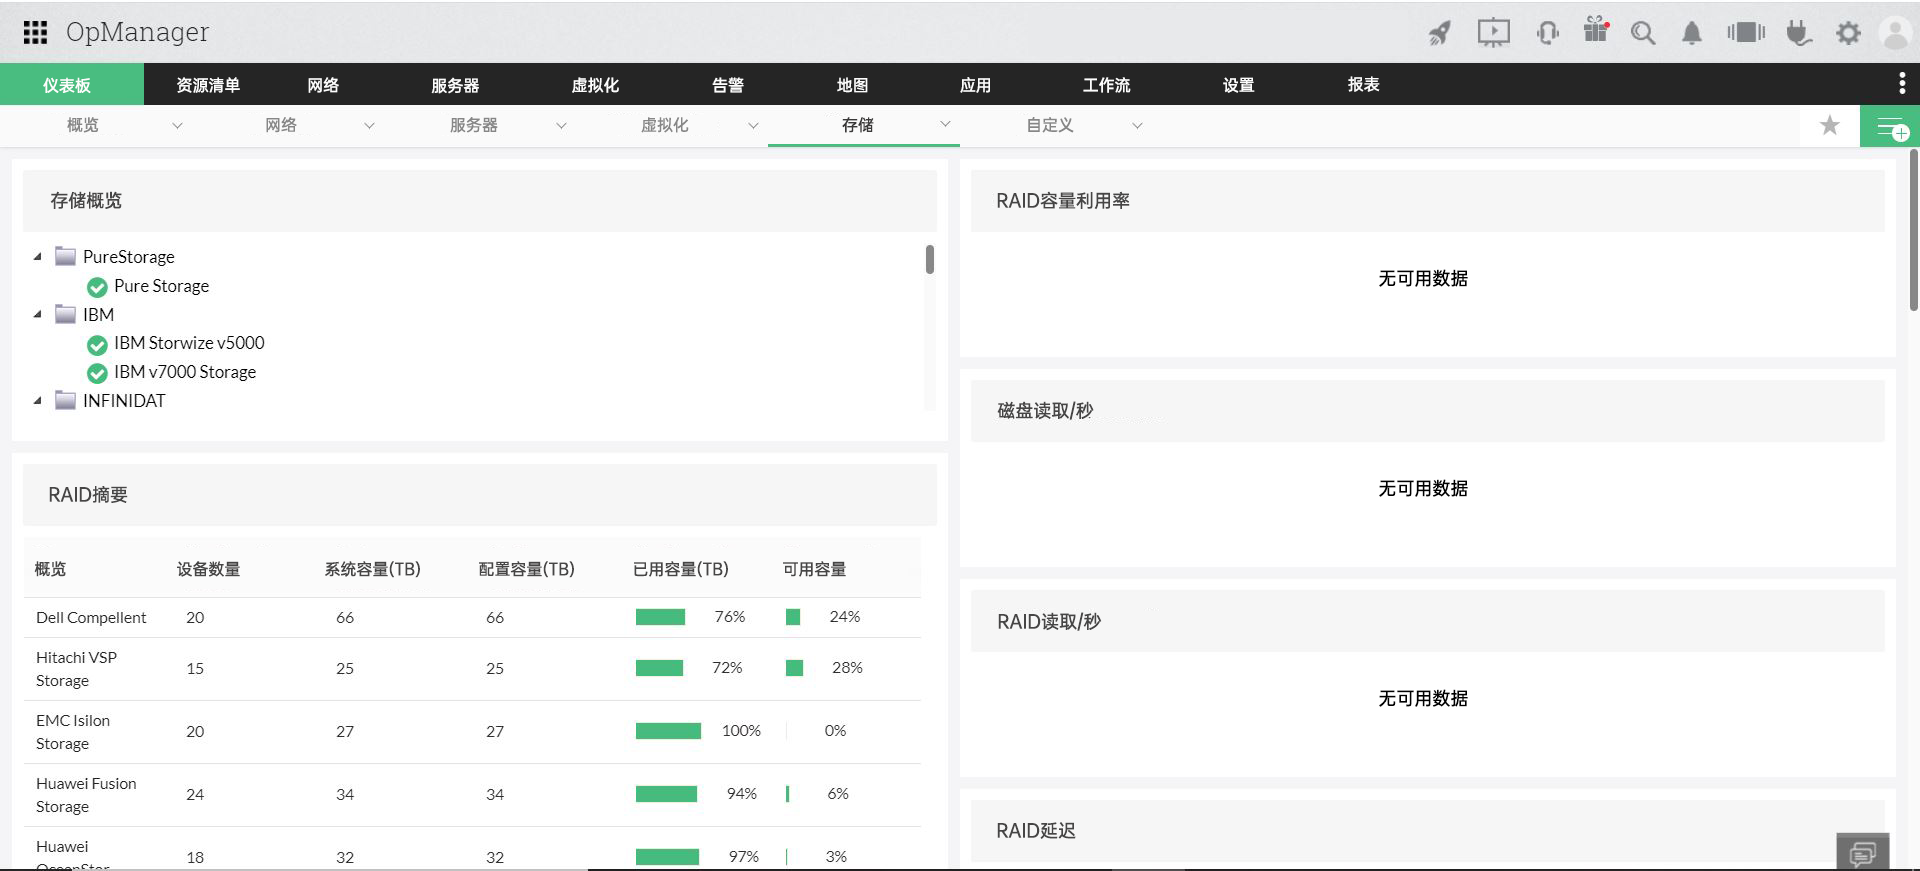Open the presentation screen icon
This screenshot has width=1920, height=871.
click(x=1494, y=33)
